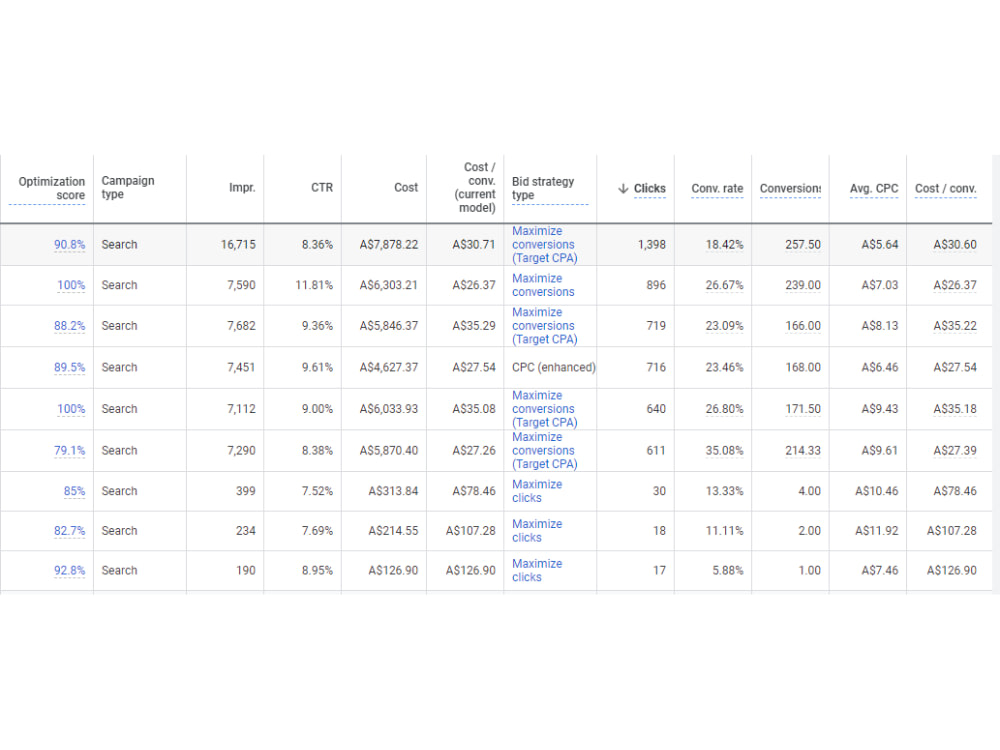Open Maximize conversions link in 896 clicks row
This screenshot has height=750, width=1000.
click(x=543, y=285)
